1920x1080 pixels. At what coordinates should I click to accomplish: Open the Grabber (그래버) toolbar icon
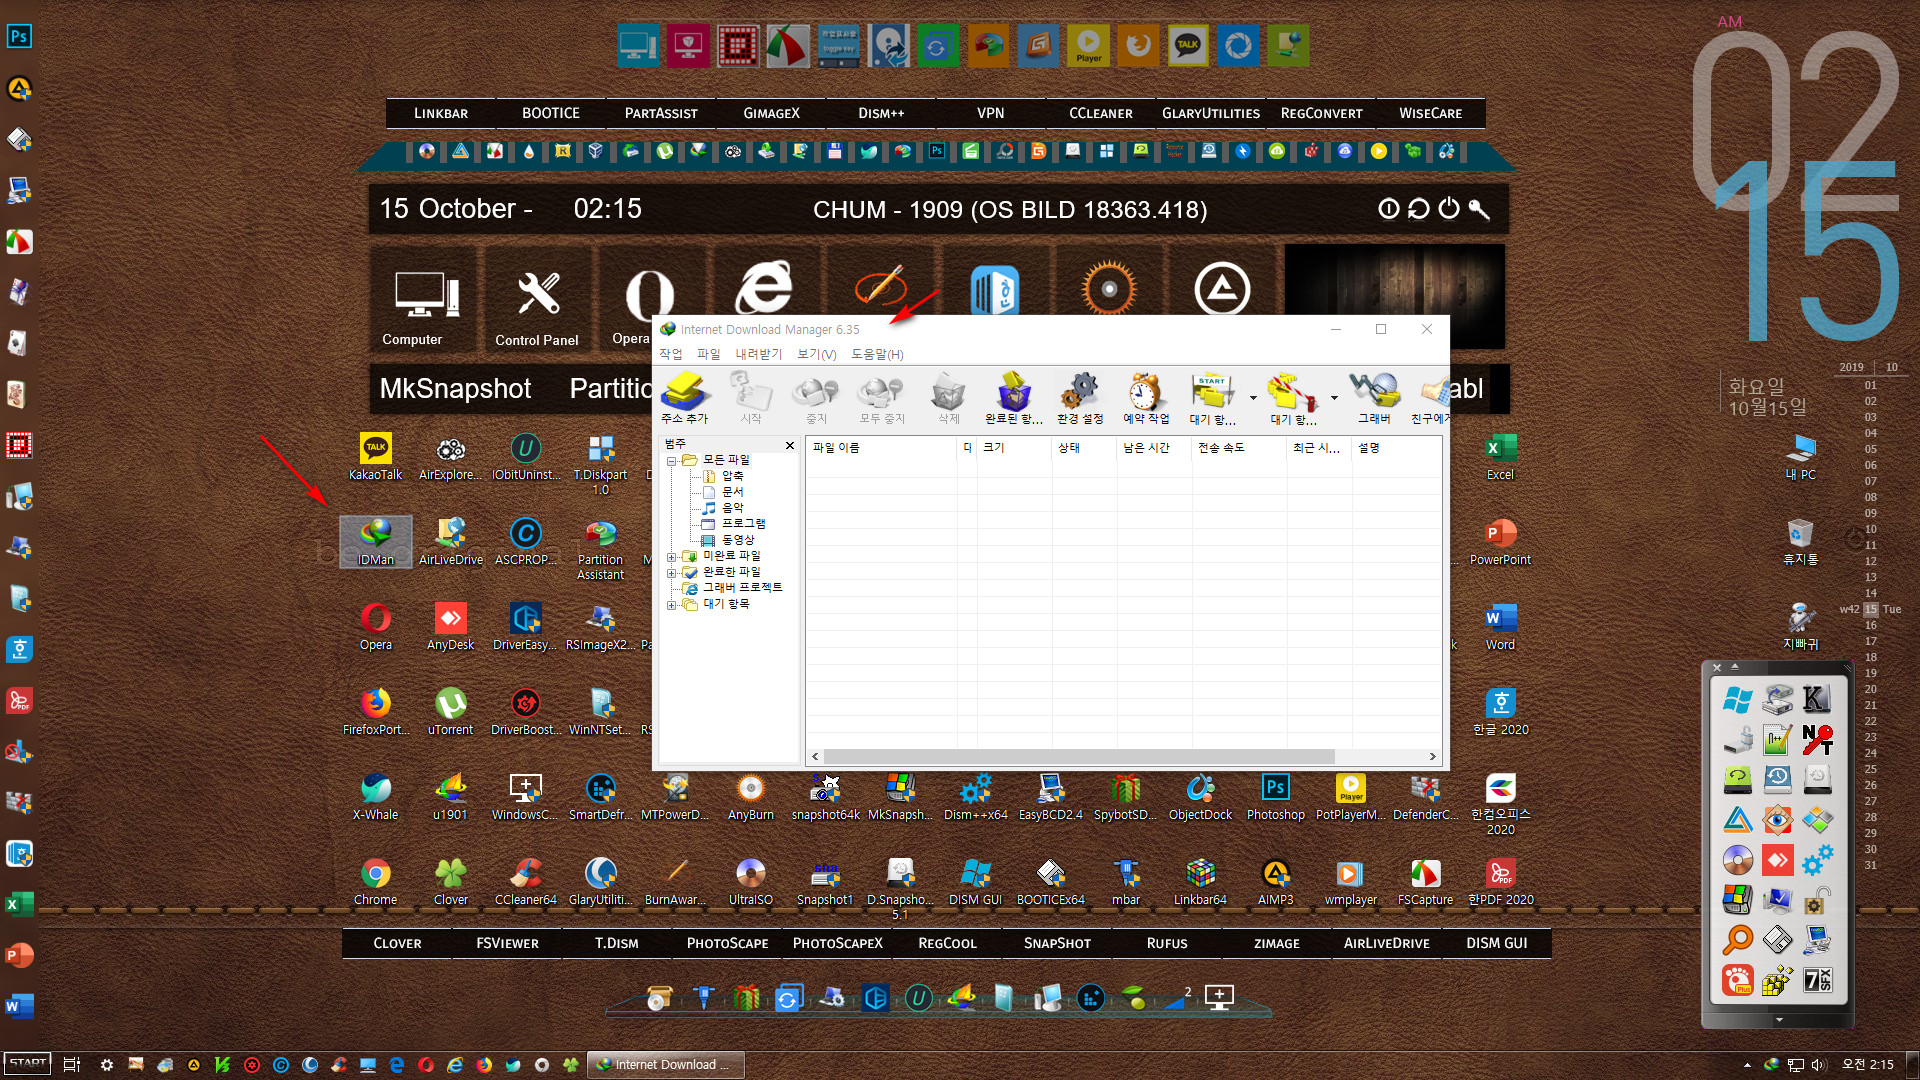click(1374, 397)
